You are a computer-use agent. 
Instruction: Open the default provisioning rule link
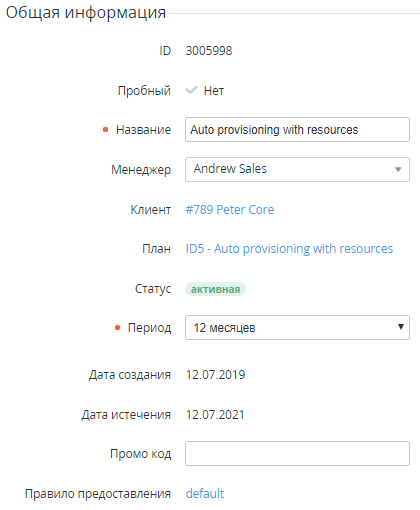pyautogui.click(x=205, y=493)
